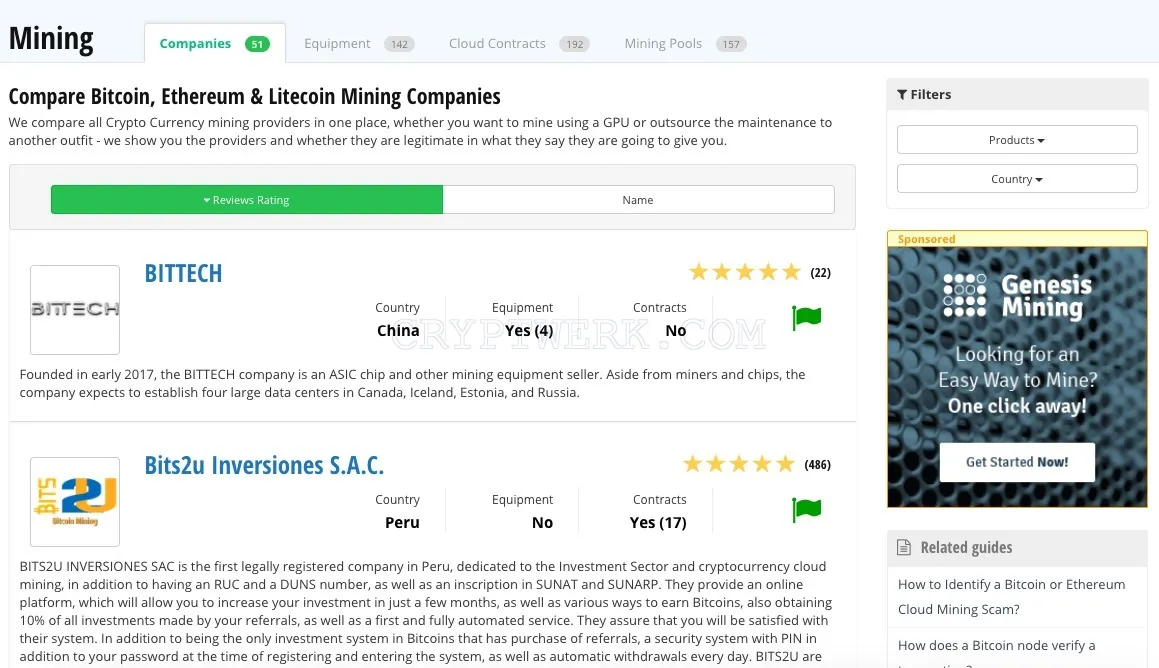
Task: Click the Cloud Contracts count badge 192
Action: point(574,44)
